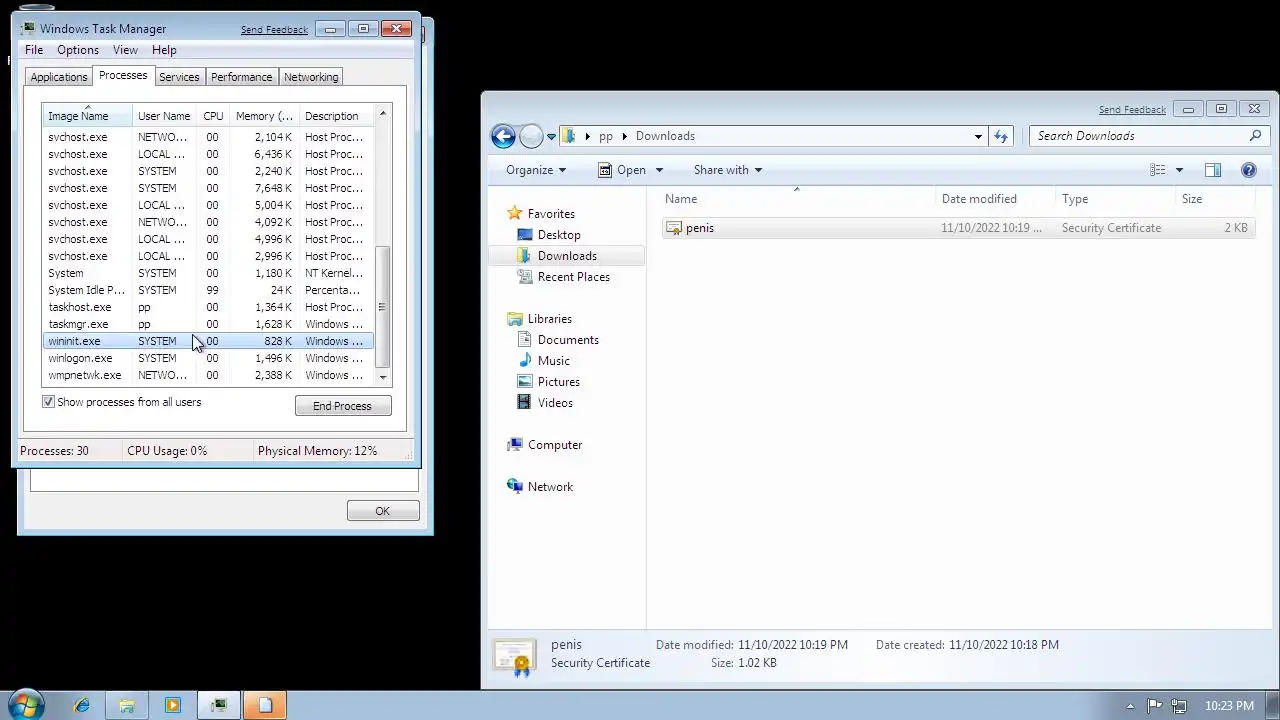
Task: Open address bar history dropdown
Action: click(978, 136)
